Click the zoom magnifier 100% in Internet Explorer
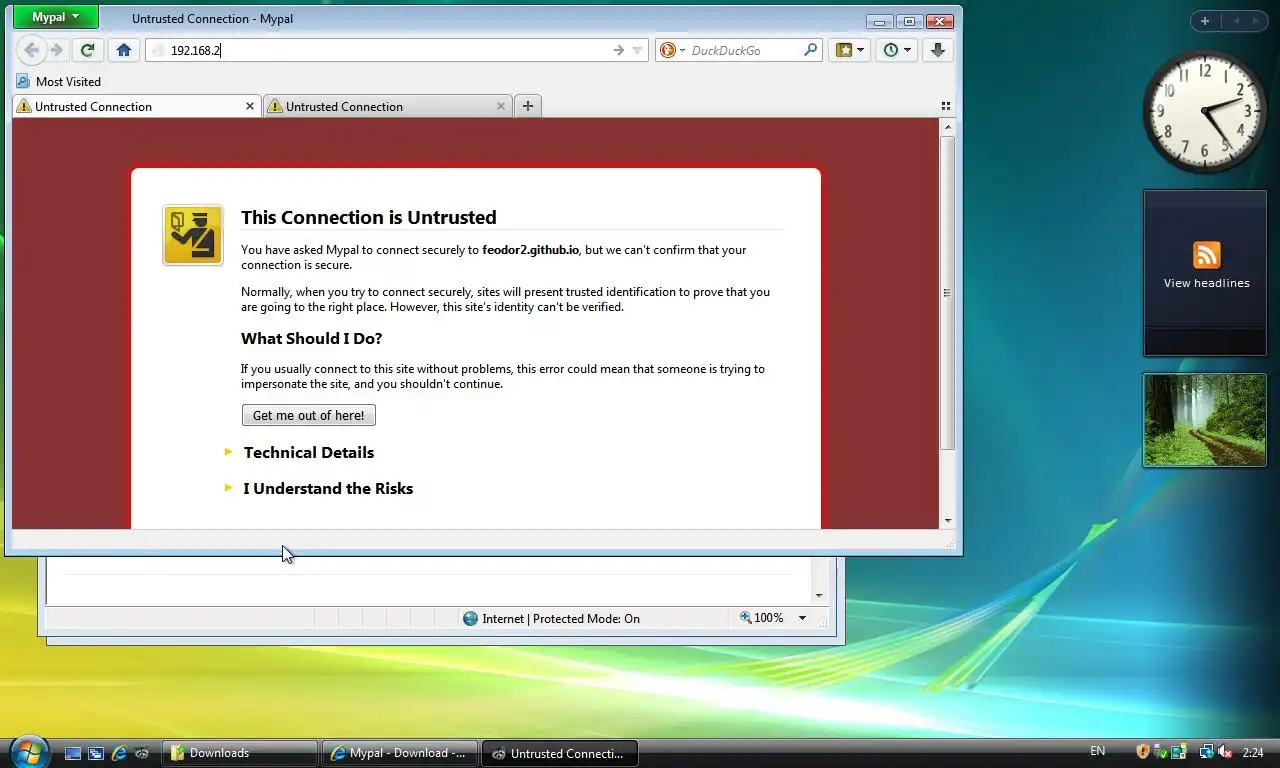Viewport: 1280px width, 768px height. pos(762,619)
